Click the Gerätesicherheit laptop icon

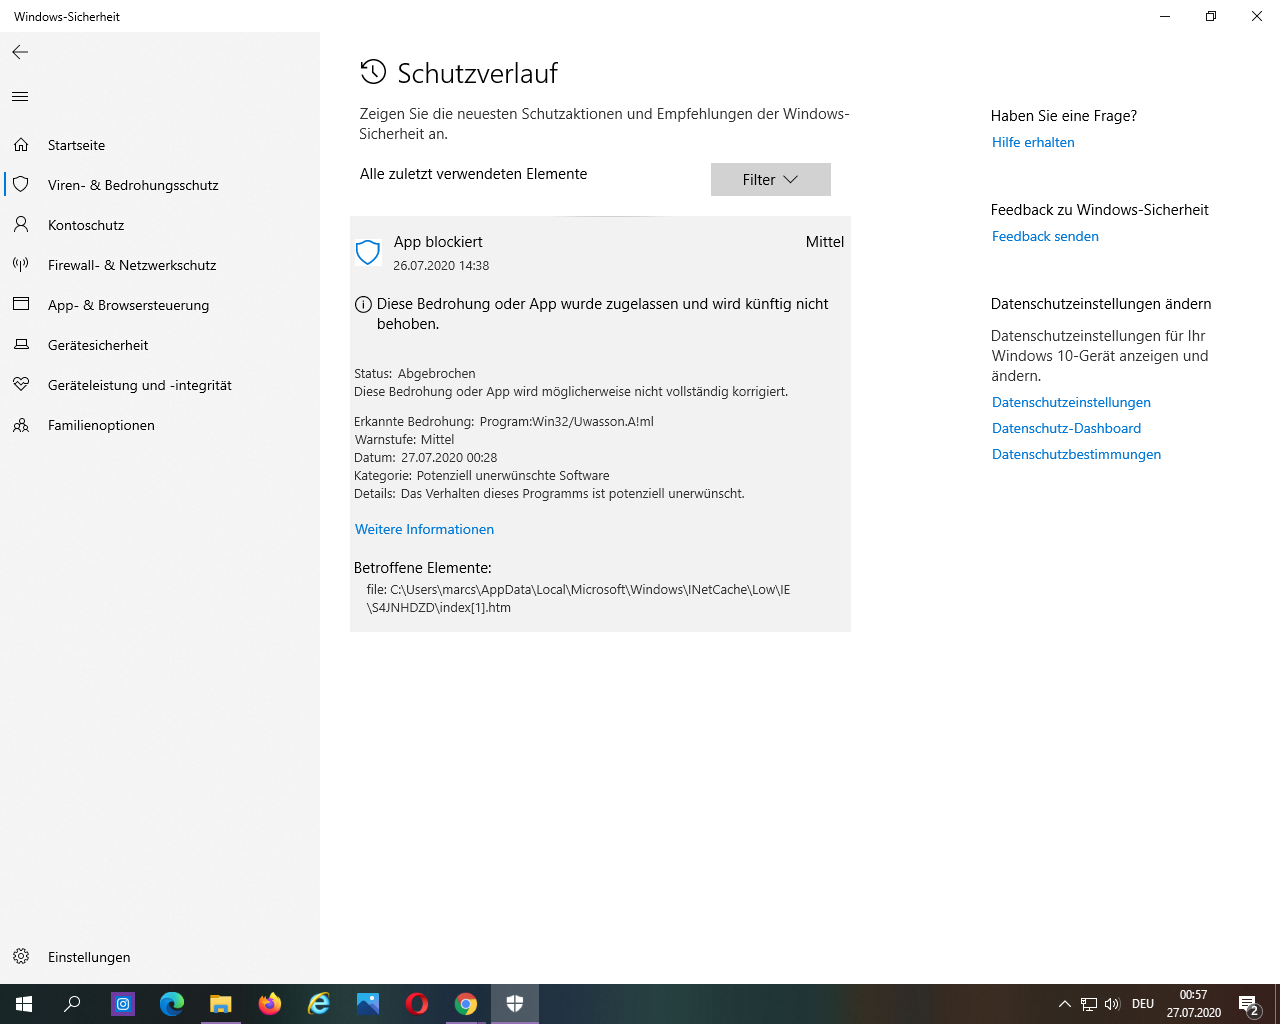pos(21,345)
